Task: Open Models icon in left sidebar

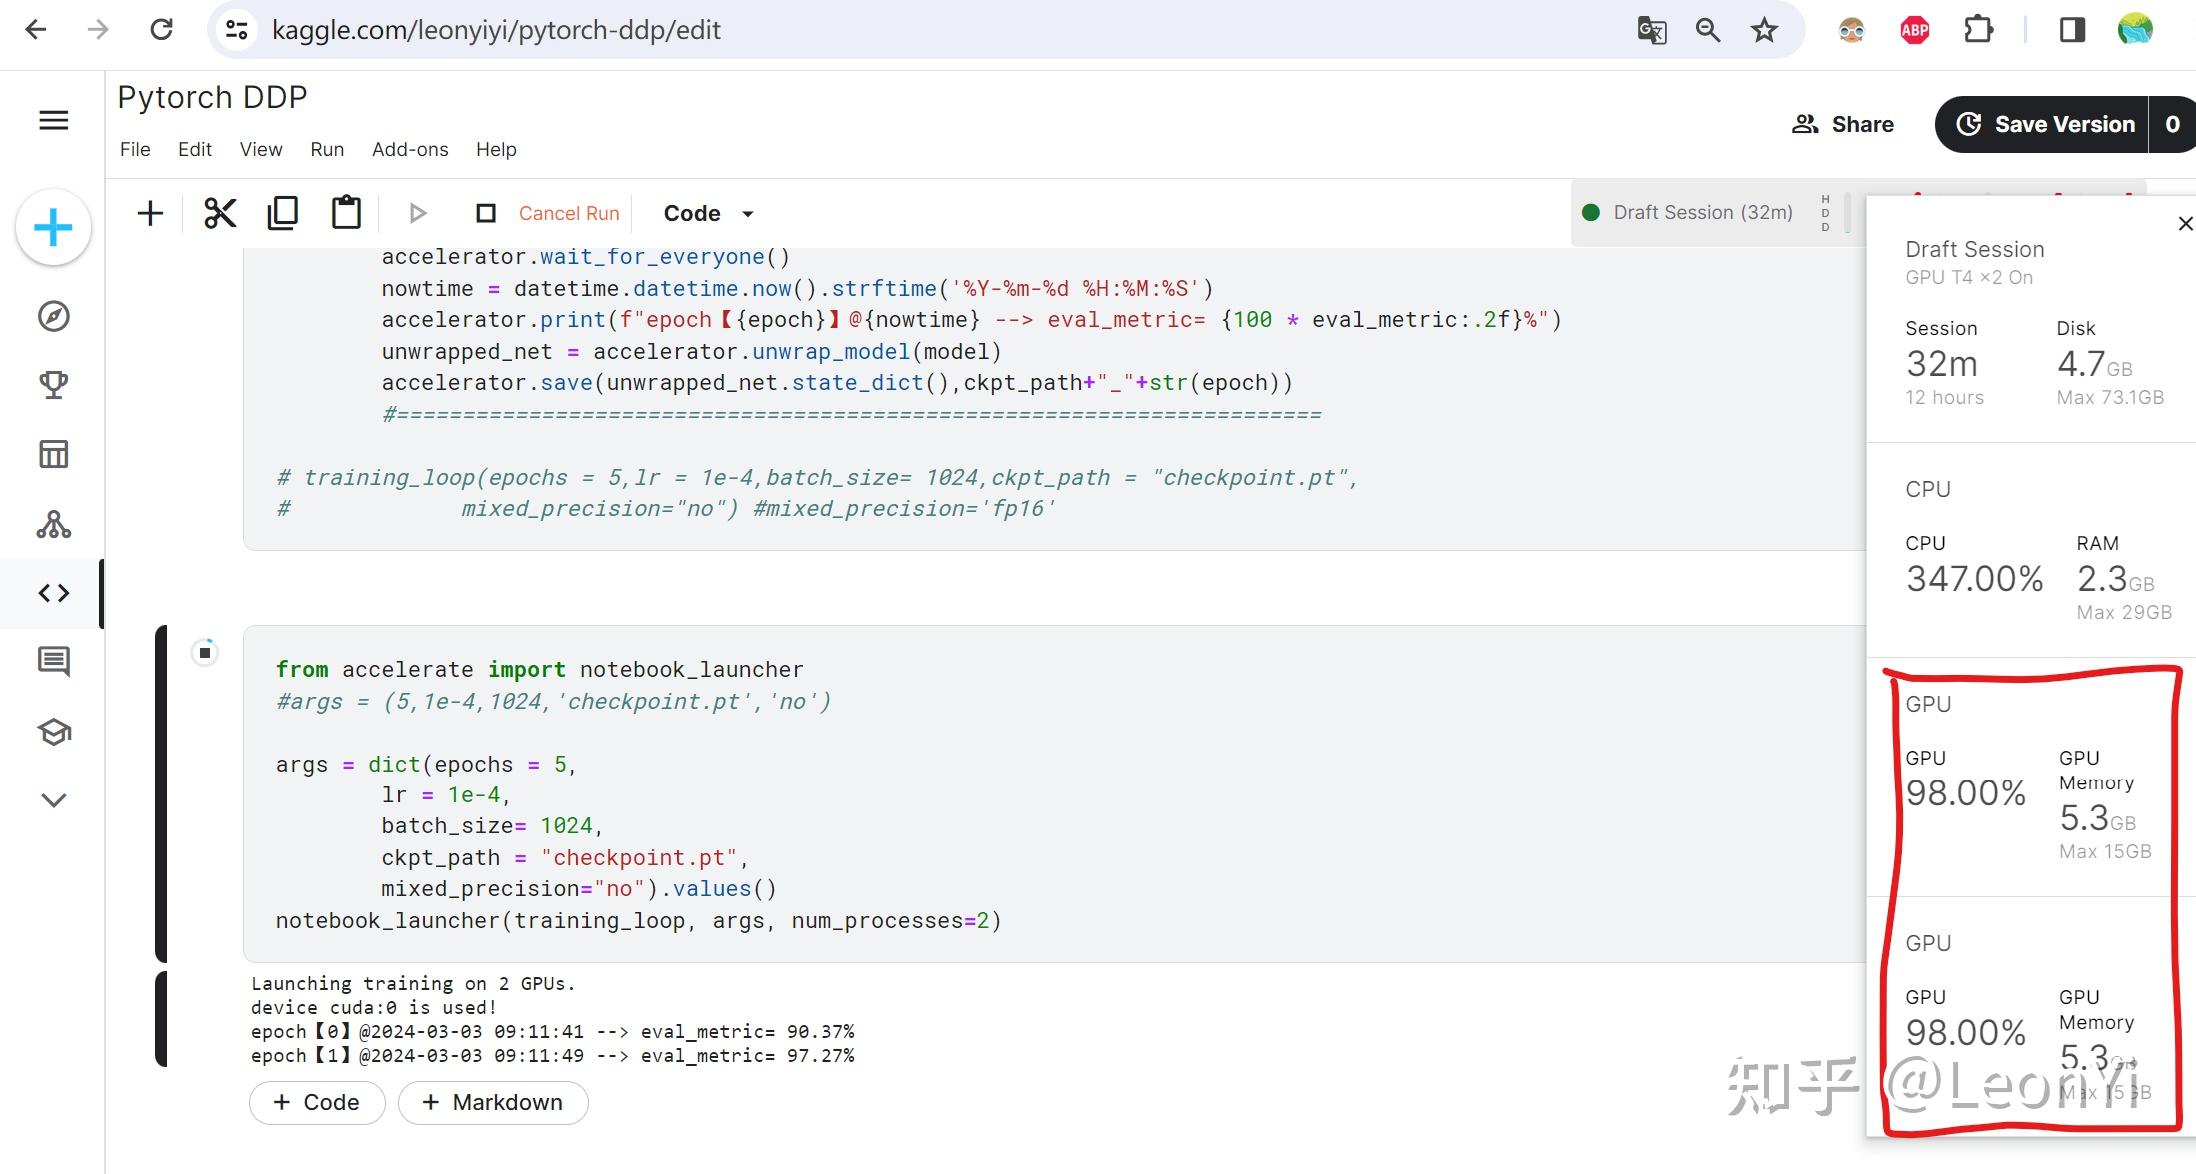Action: pos(54,524)
